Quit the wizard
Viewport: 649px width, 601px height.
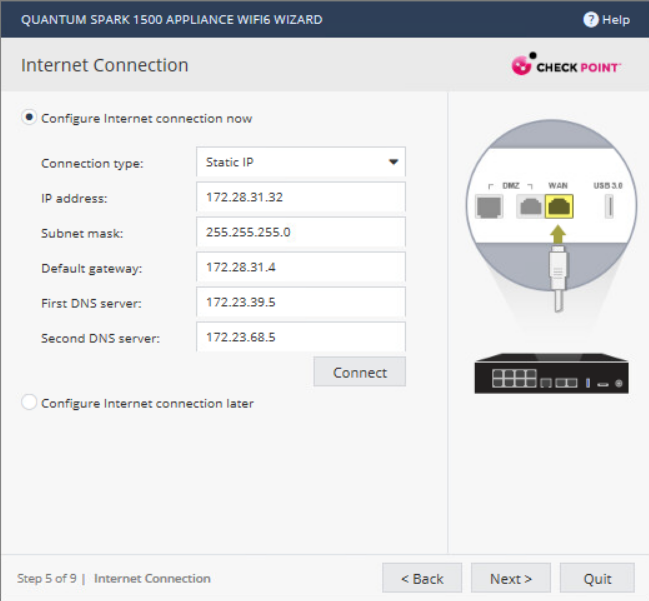pos(597,578)
